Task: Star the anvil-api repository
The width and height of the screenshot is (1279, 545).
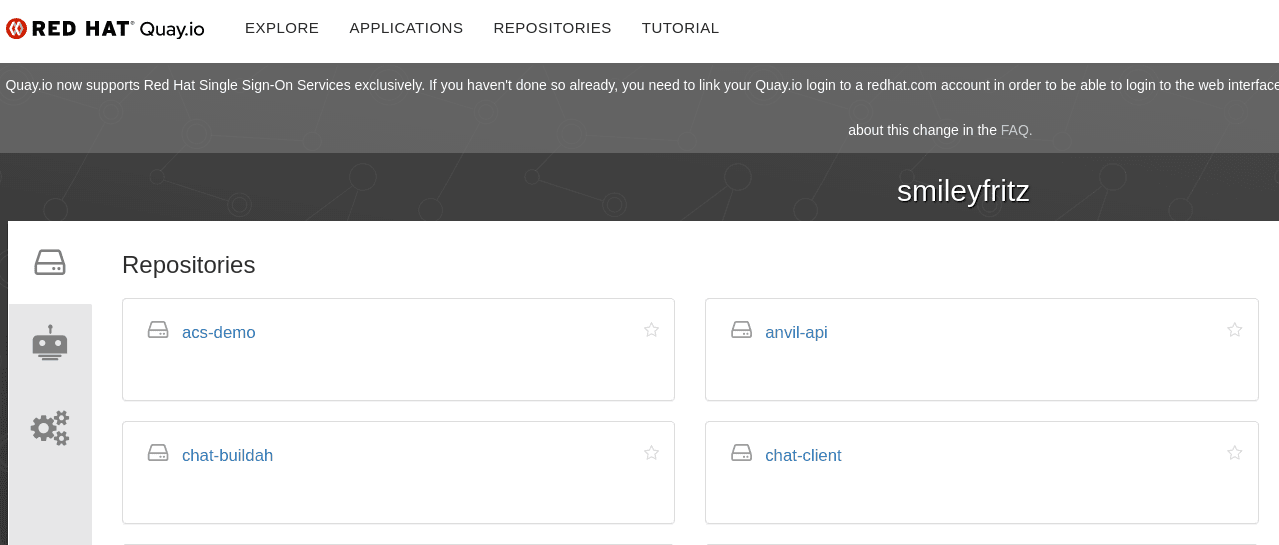Action: pyautogui.click(x=1234, y=330)
